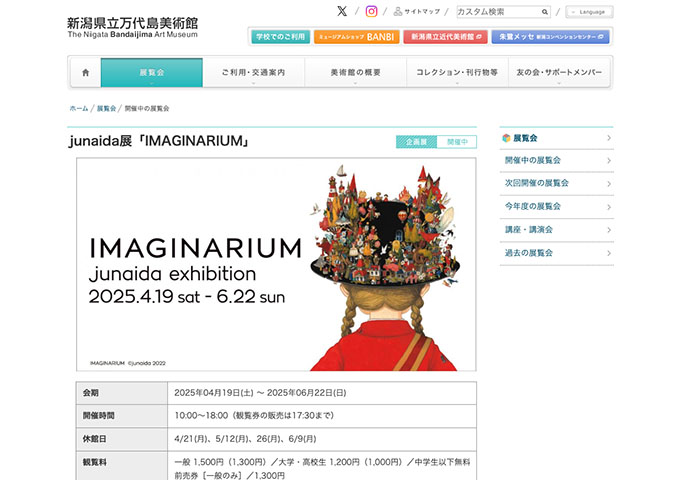This screenshot has width=680, height=480.
Task: Click chevron beside sidebar 展覧会 heading
Action: [609, 138]
